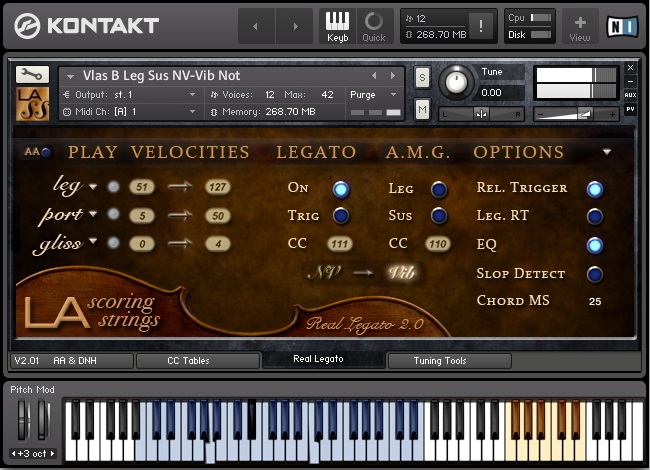
Task: Toggle EQ option
Action: coord(595,245)
